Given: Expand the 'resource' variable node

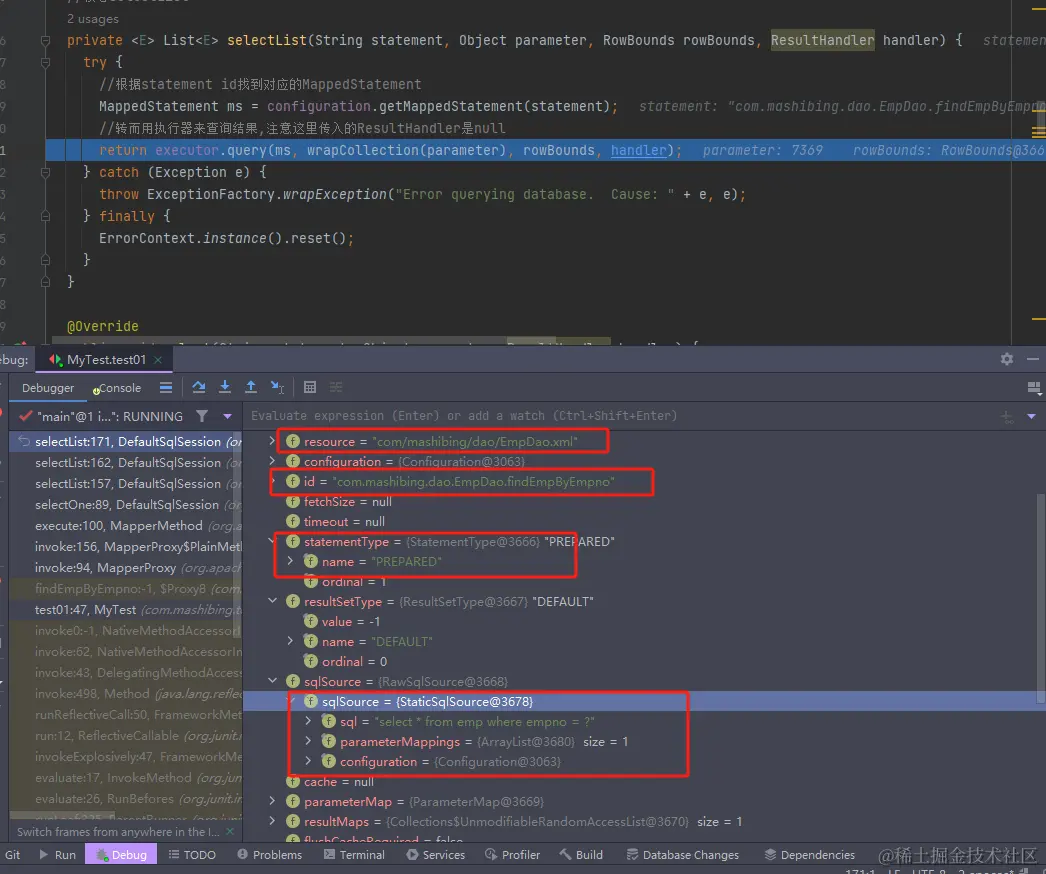Looking at the screenshot, I should point(272,441).
